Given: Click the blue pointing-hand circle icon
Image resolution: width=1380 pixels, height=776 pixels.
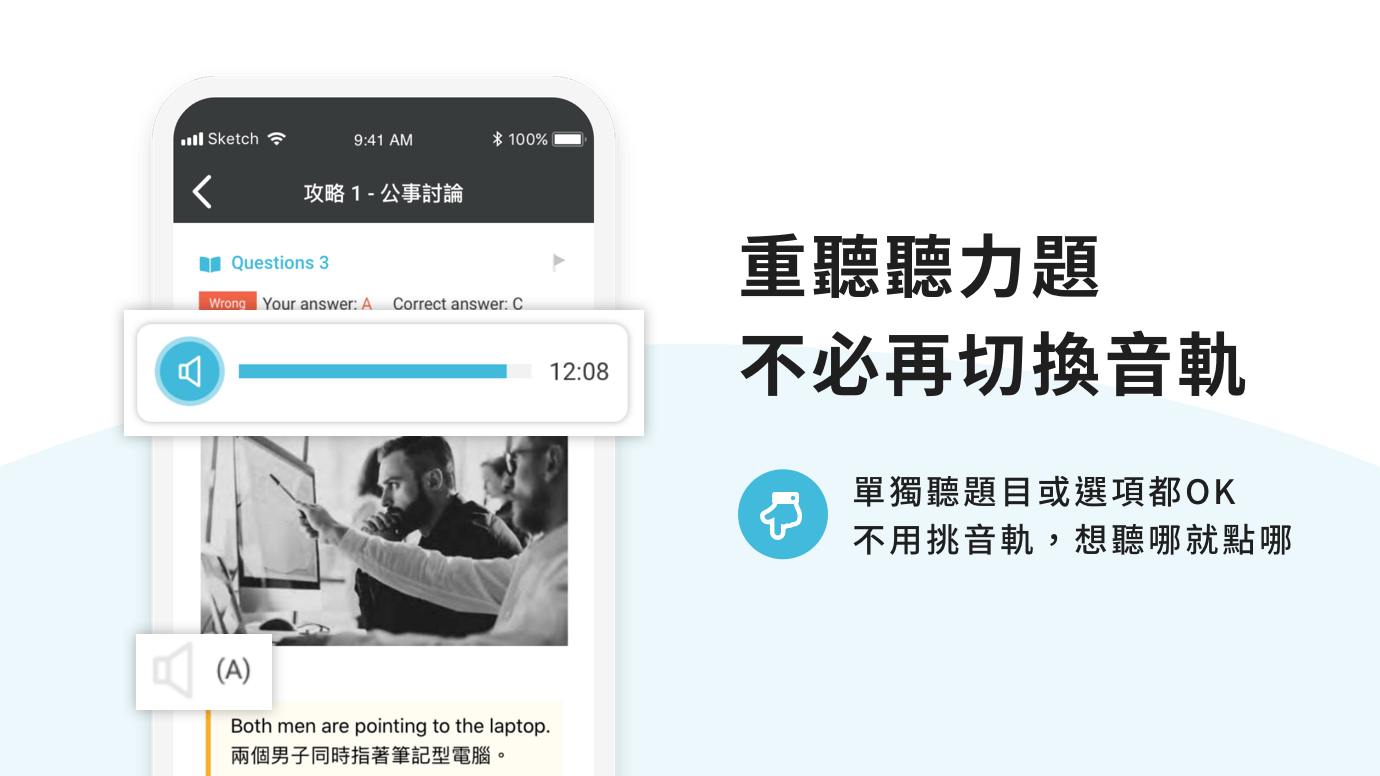Looking at the screenshot, I should point(783,514).
